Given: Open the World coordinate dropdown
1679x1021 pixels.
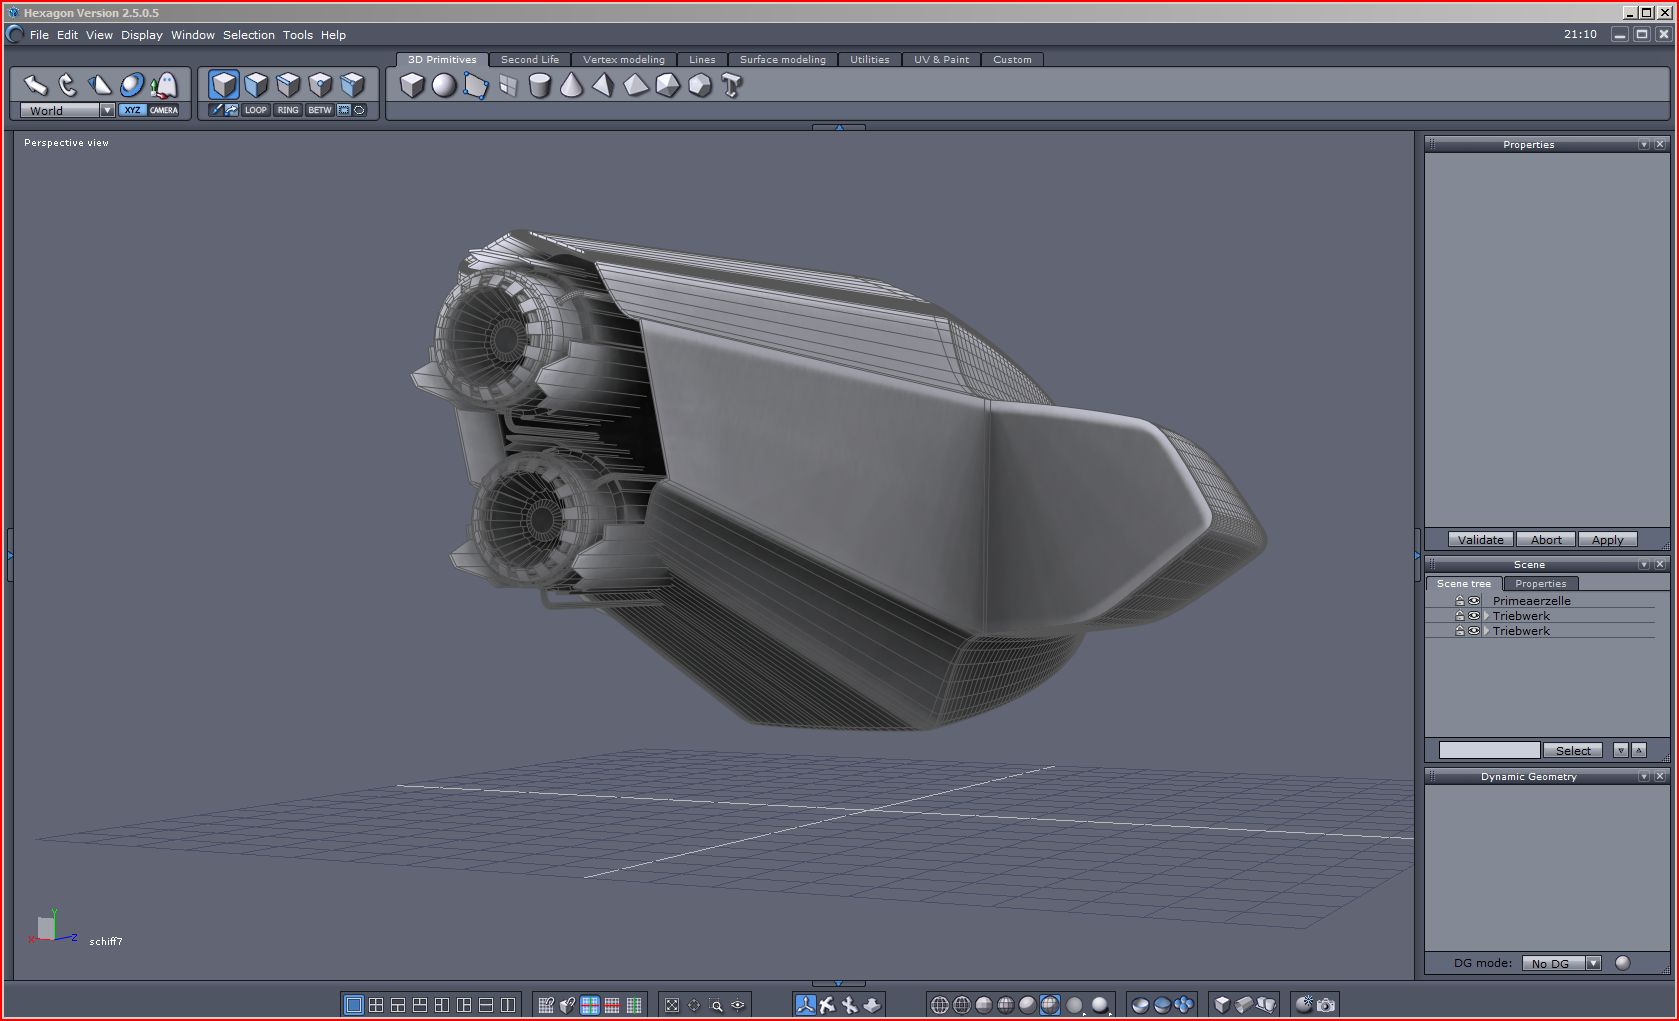Looking at the screenshot, I should point(107,111).
